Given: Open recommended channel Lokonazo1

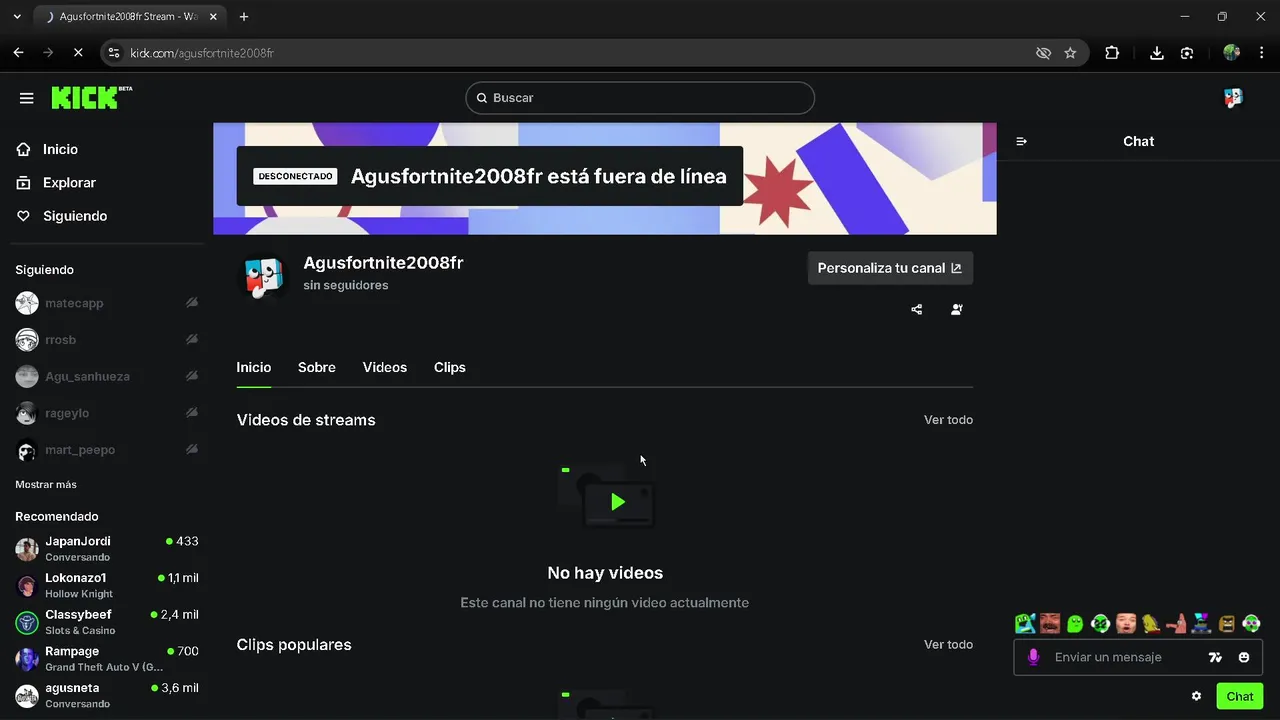Looking at the screenshot, I should [x=107, y=586].
